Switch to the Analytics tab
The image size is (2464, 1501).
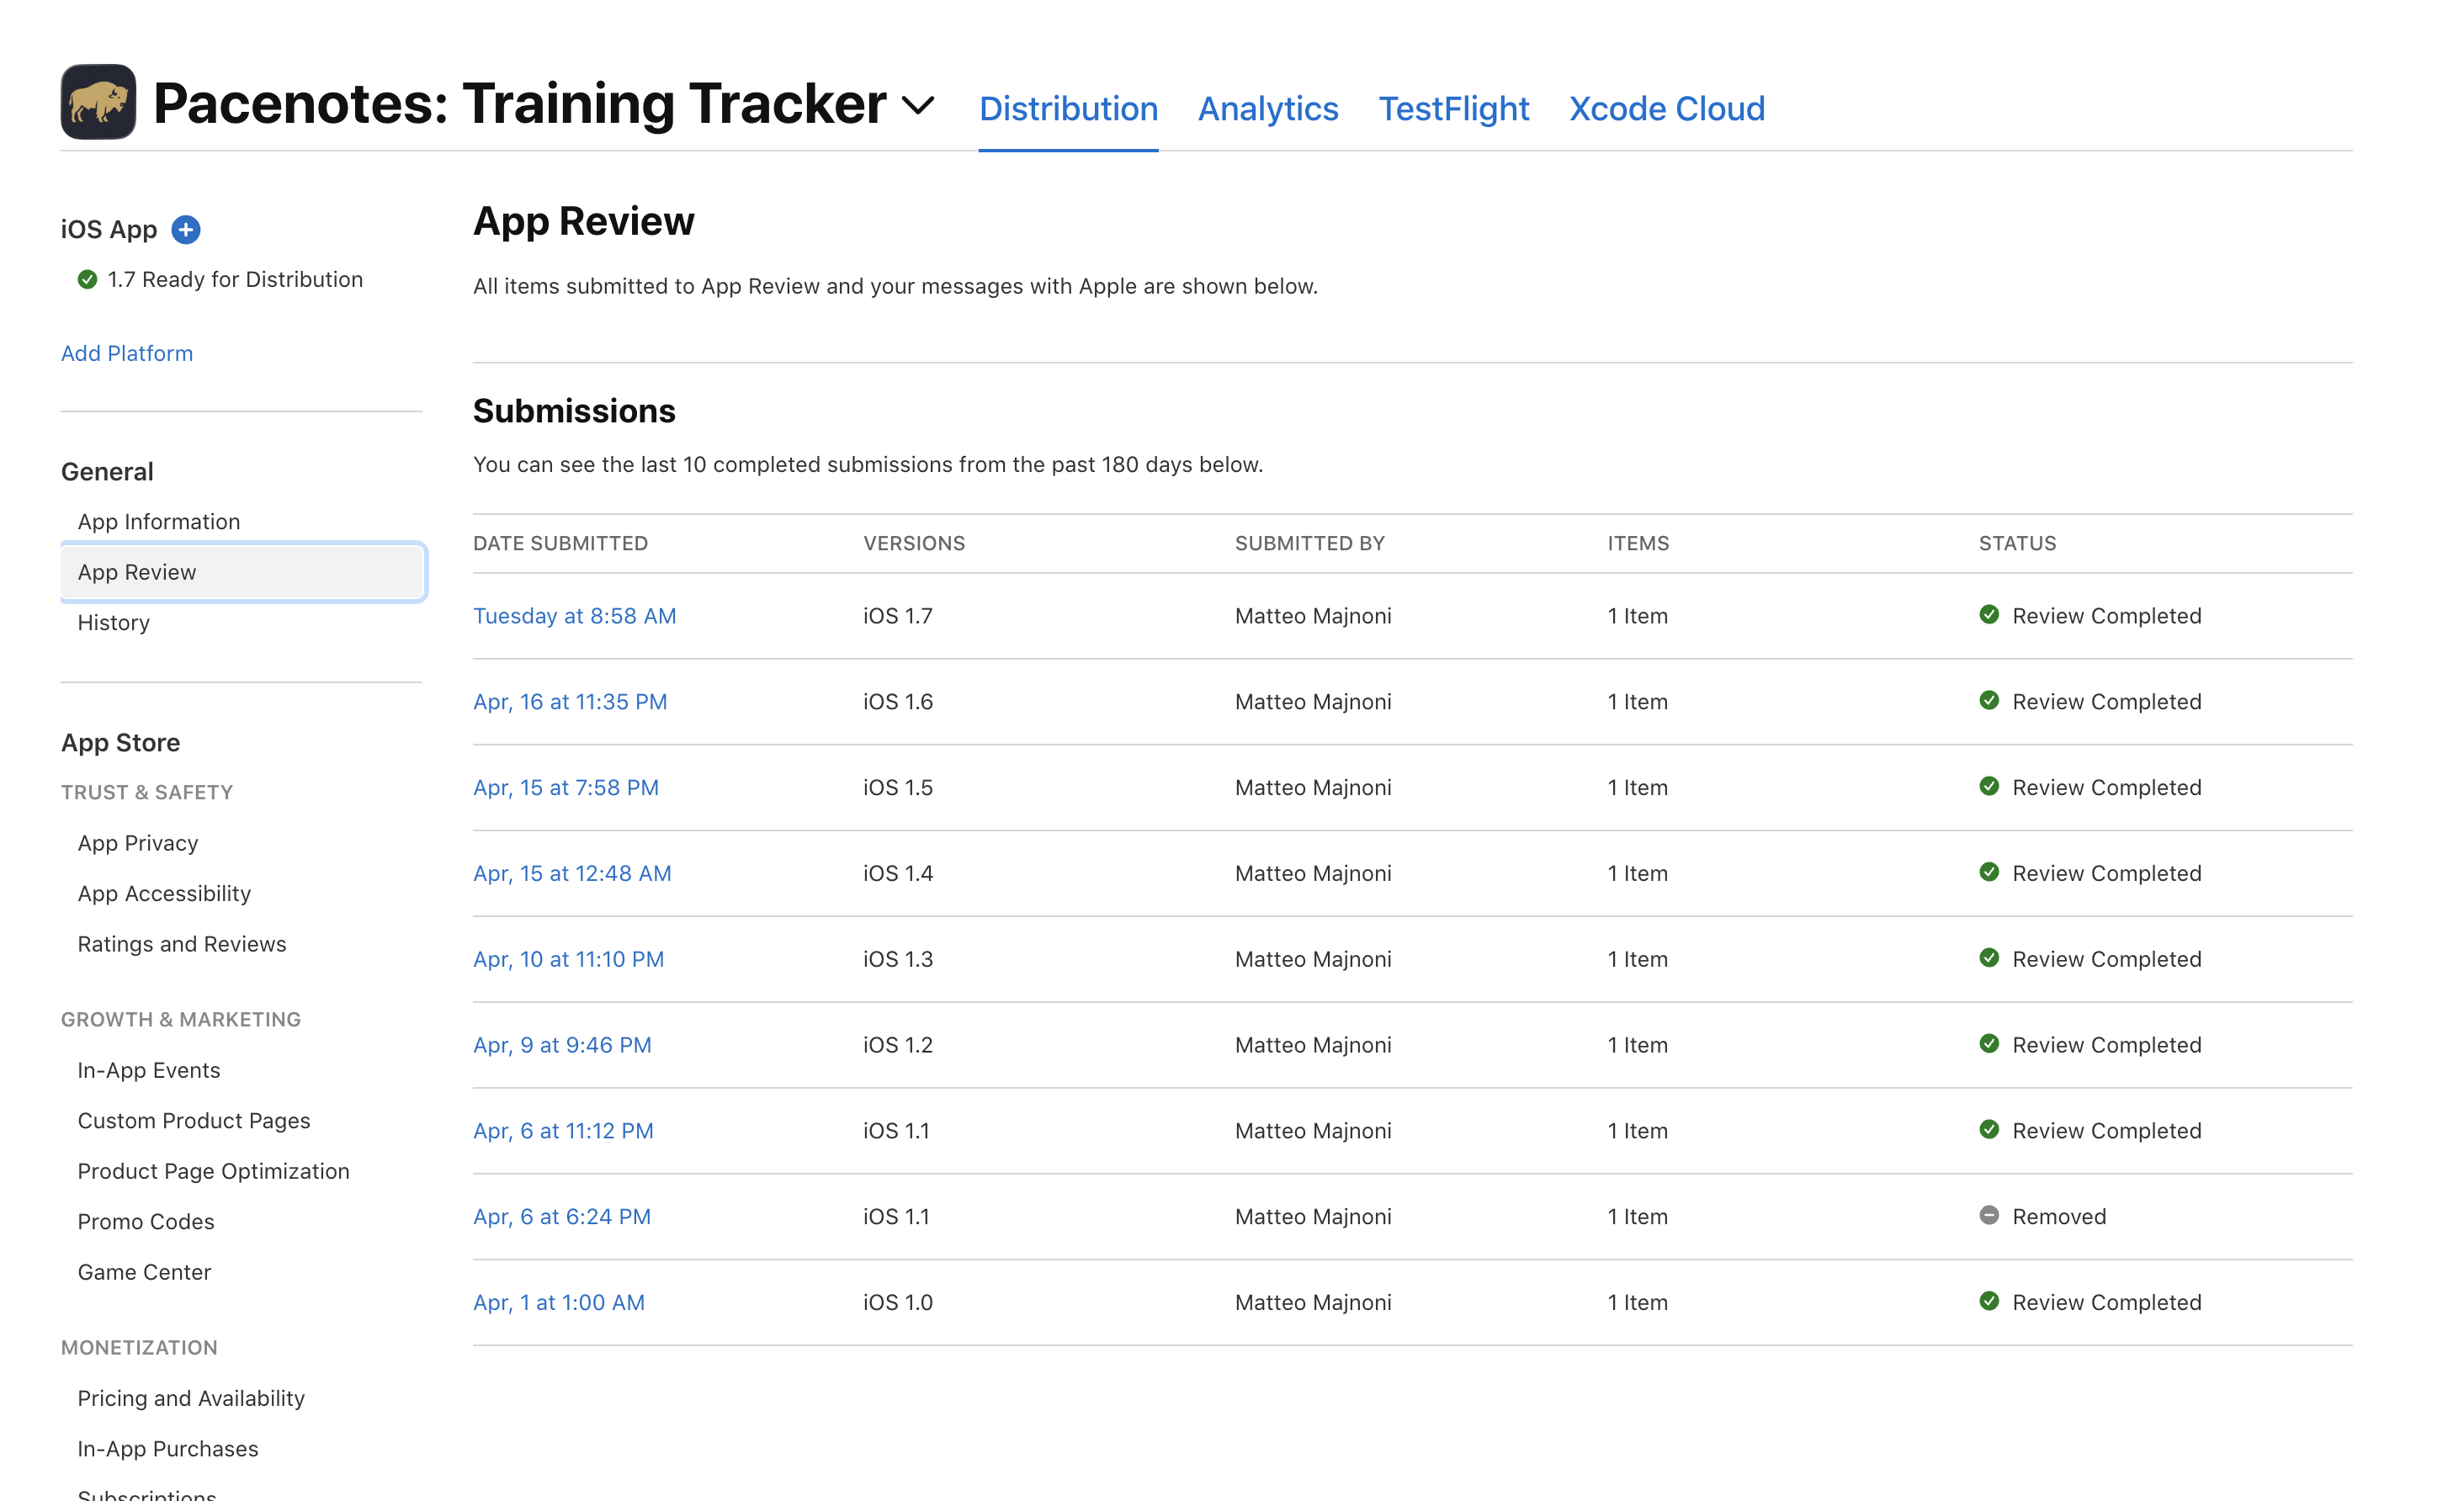tap(1268, 108)
